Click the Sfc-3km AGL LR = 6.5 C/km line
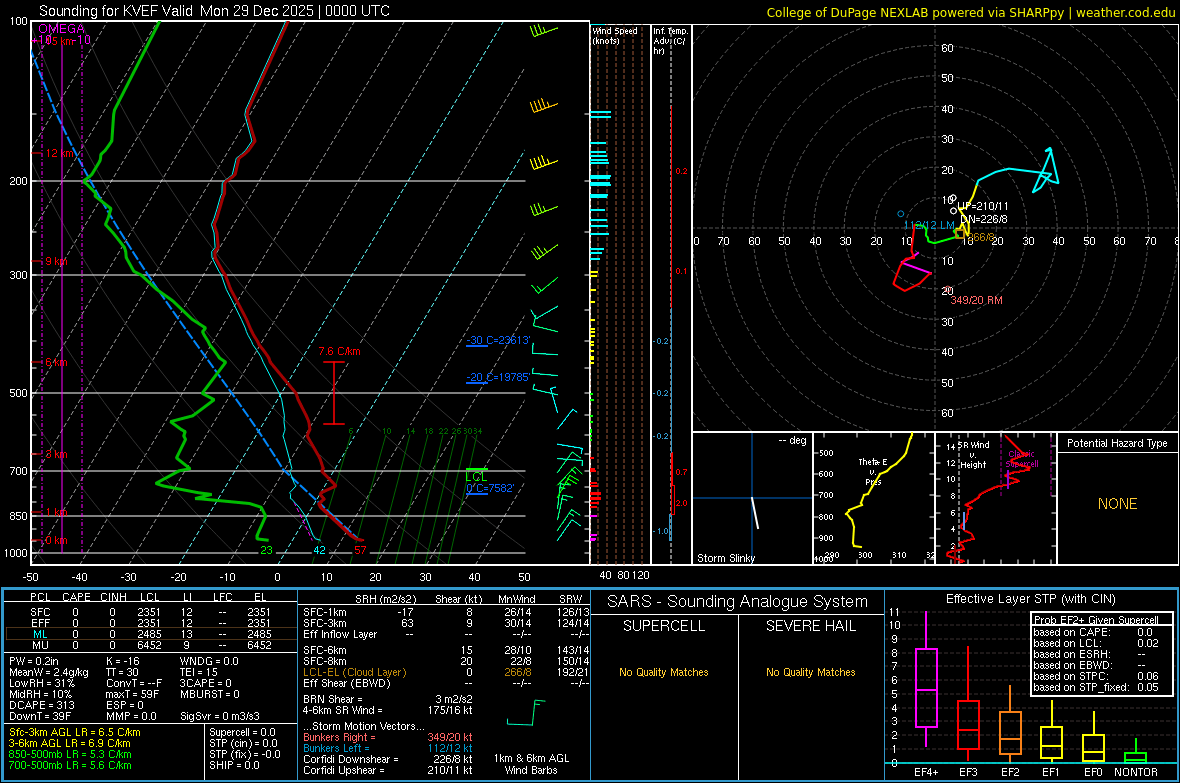 (x=75, y=732)
